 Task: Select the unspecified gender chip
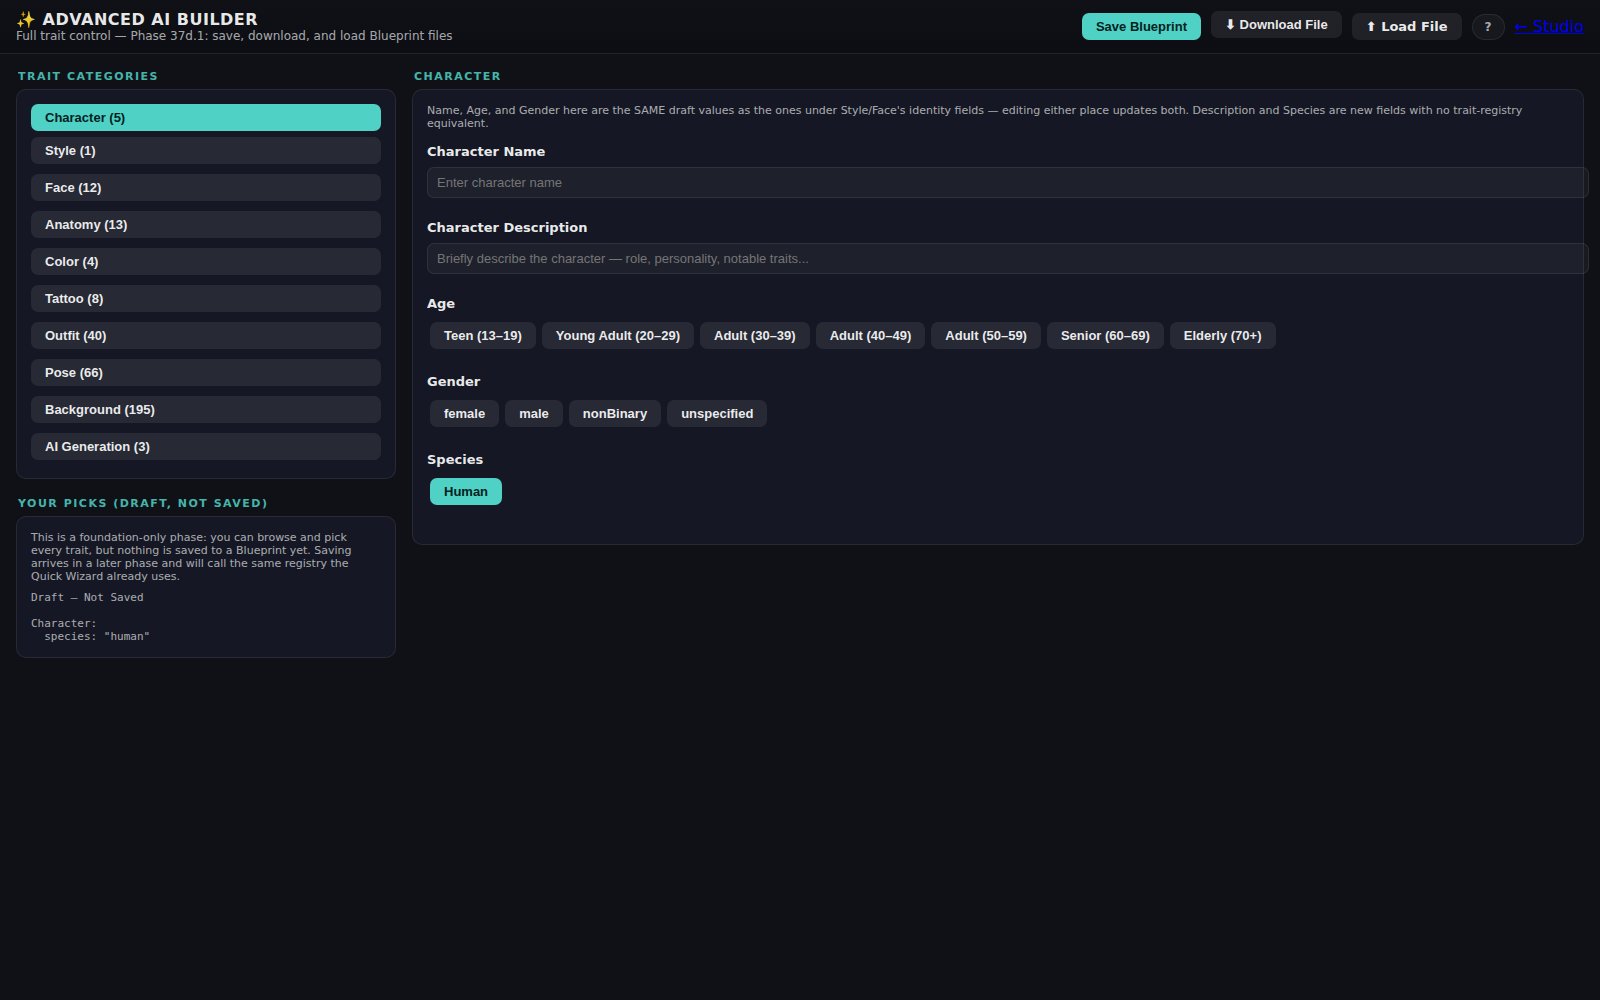pos(717,414)
